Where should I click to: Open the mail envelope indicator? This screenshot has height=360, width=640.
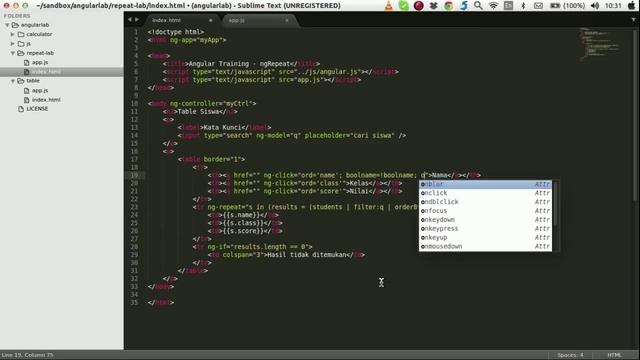[x=538, y=6]
